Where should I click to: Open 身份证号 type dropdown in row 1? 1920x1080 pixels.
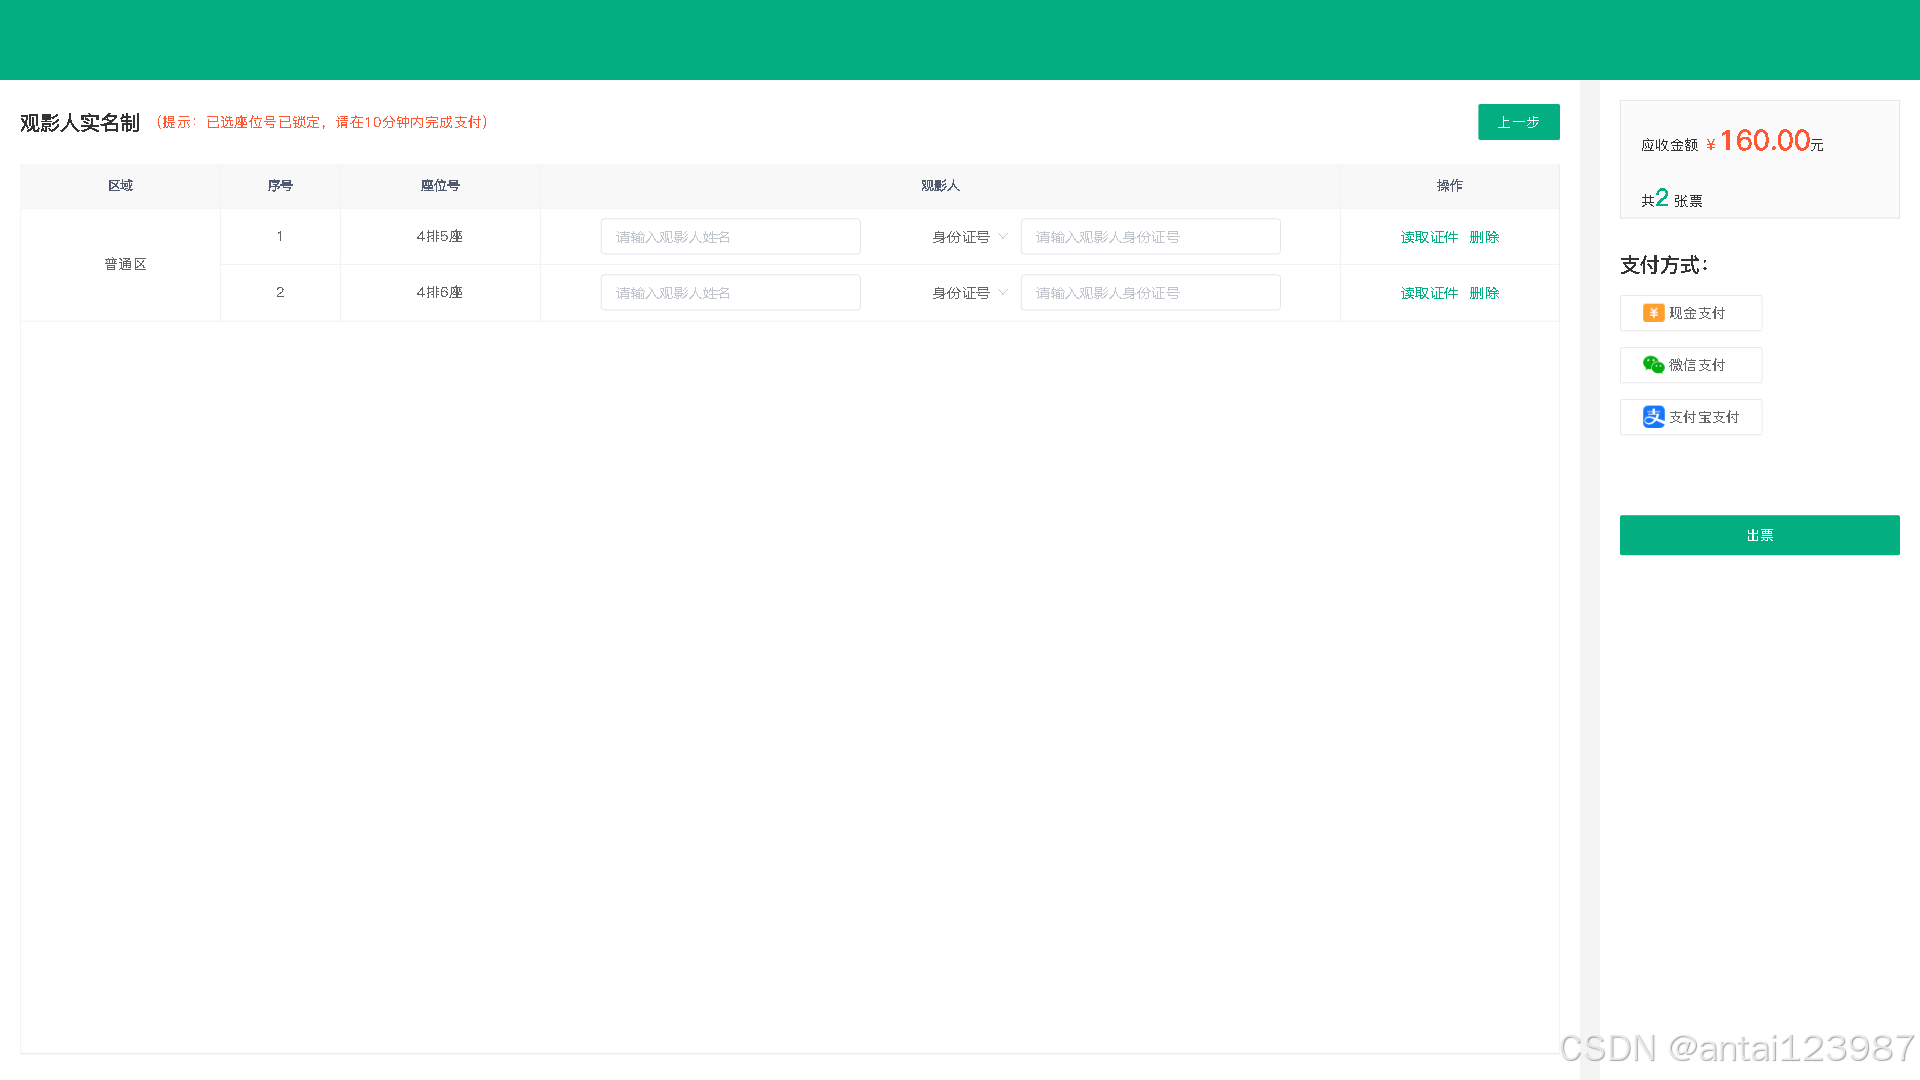click(x=961, y=237)
